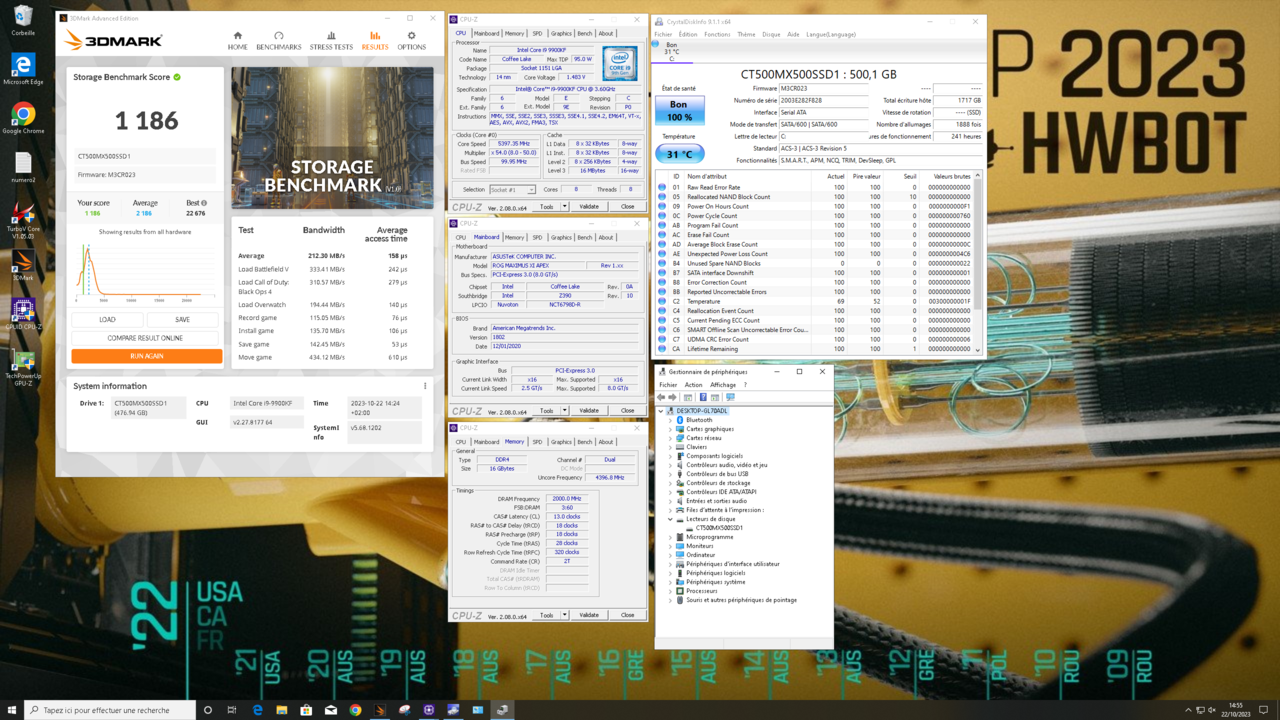Open Fonctions menu in CrystalDiskInfo
The image size is (1280, 720).
point(717,34)
